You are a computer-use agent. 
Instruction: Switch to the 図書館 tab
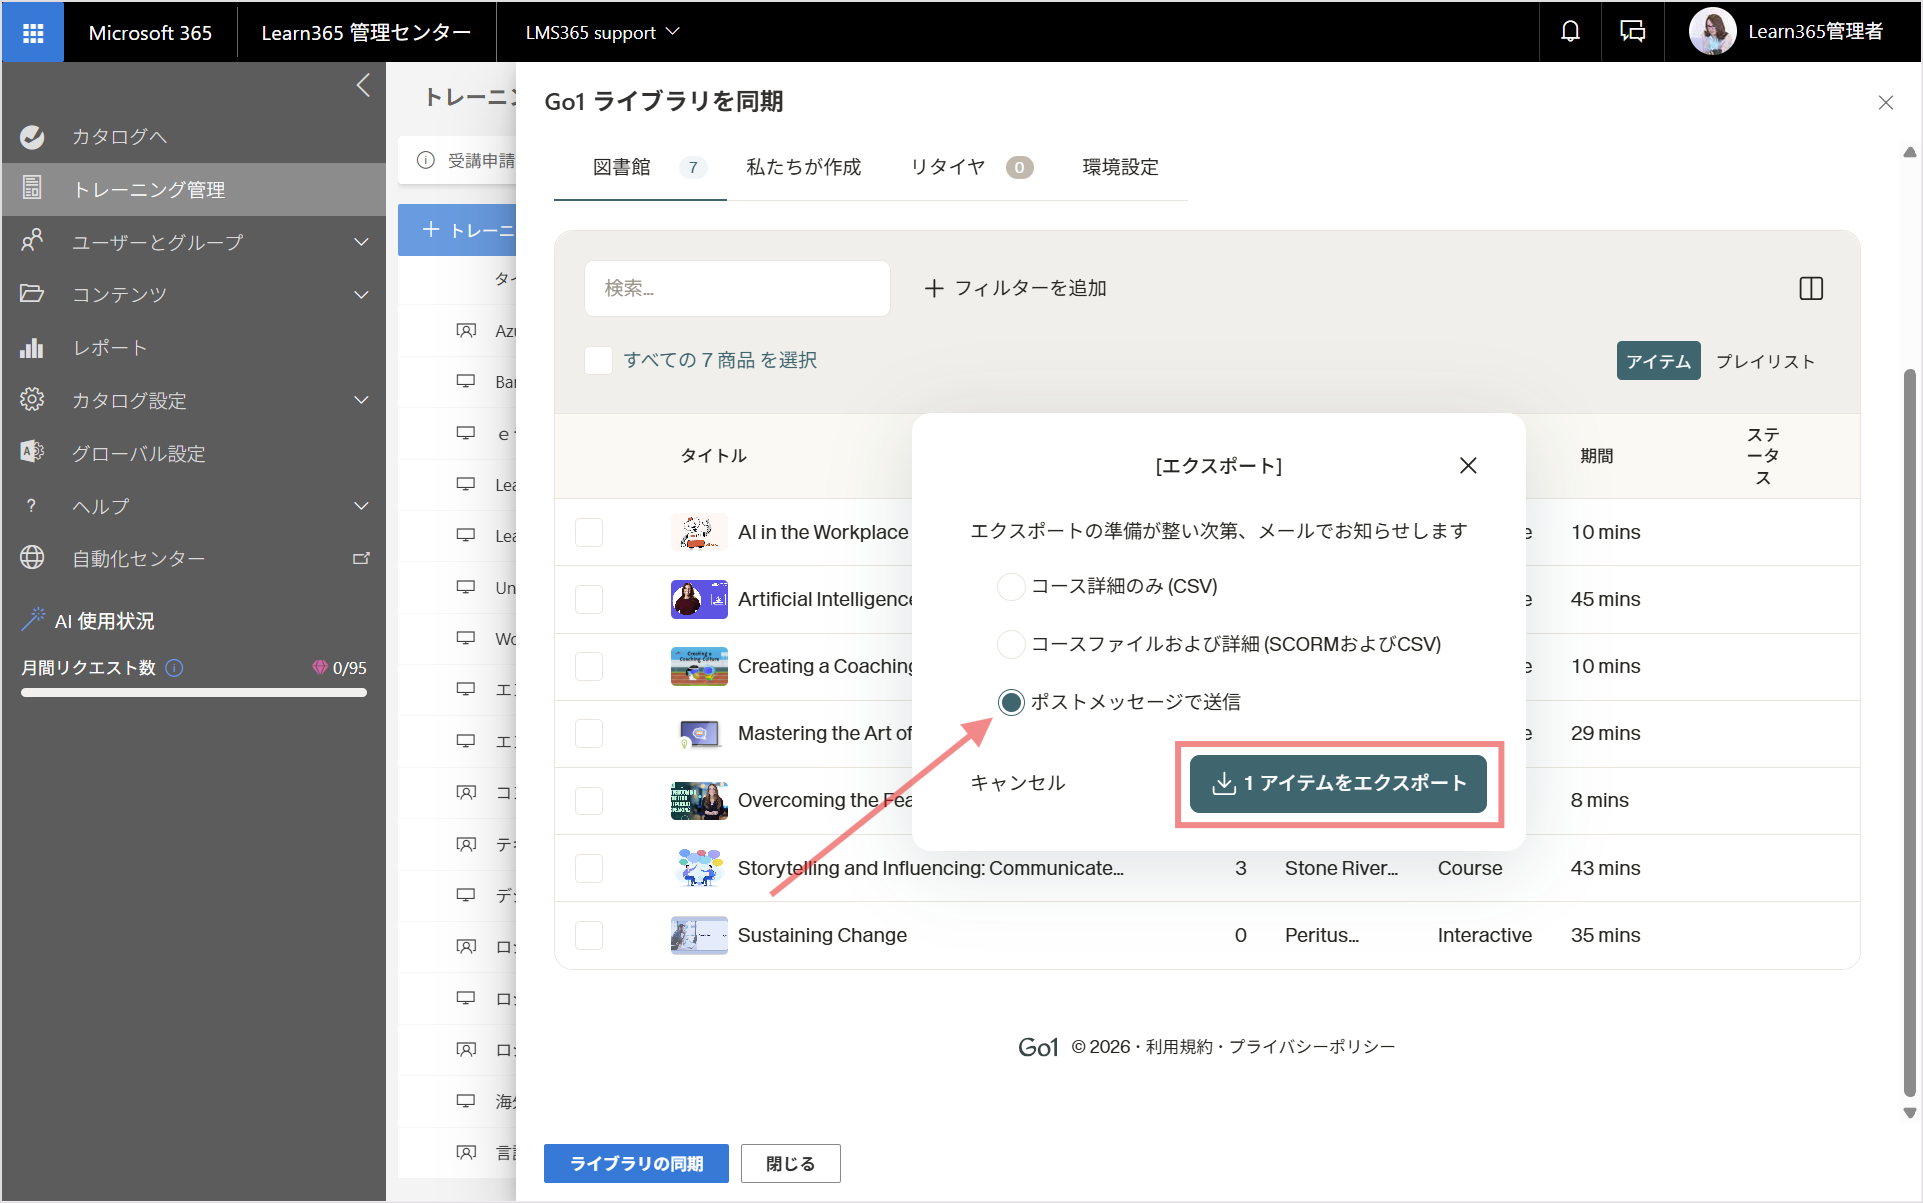click(641, 167)
